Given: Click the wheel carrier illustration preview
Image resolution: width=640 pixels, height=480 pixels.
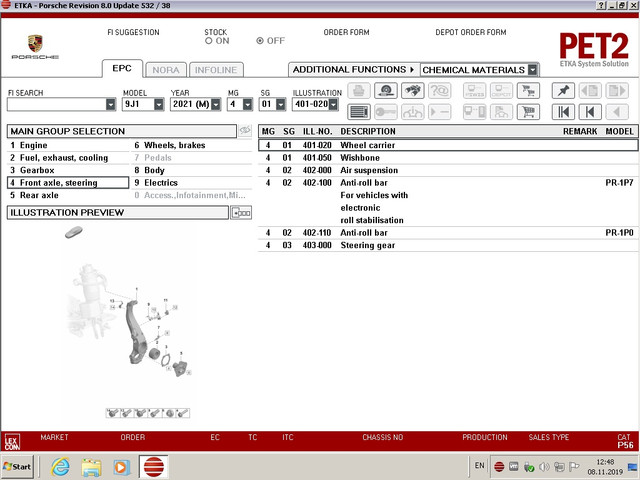Looking at the screenshot, I should [130, 320].
